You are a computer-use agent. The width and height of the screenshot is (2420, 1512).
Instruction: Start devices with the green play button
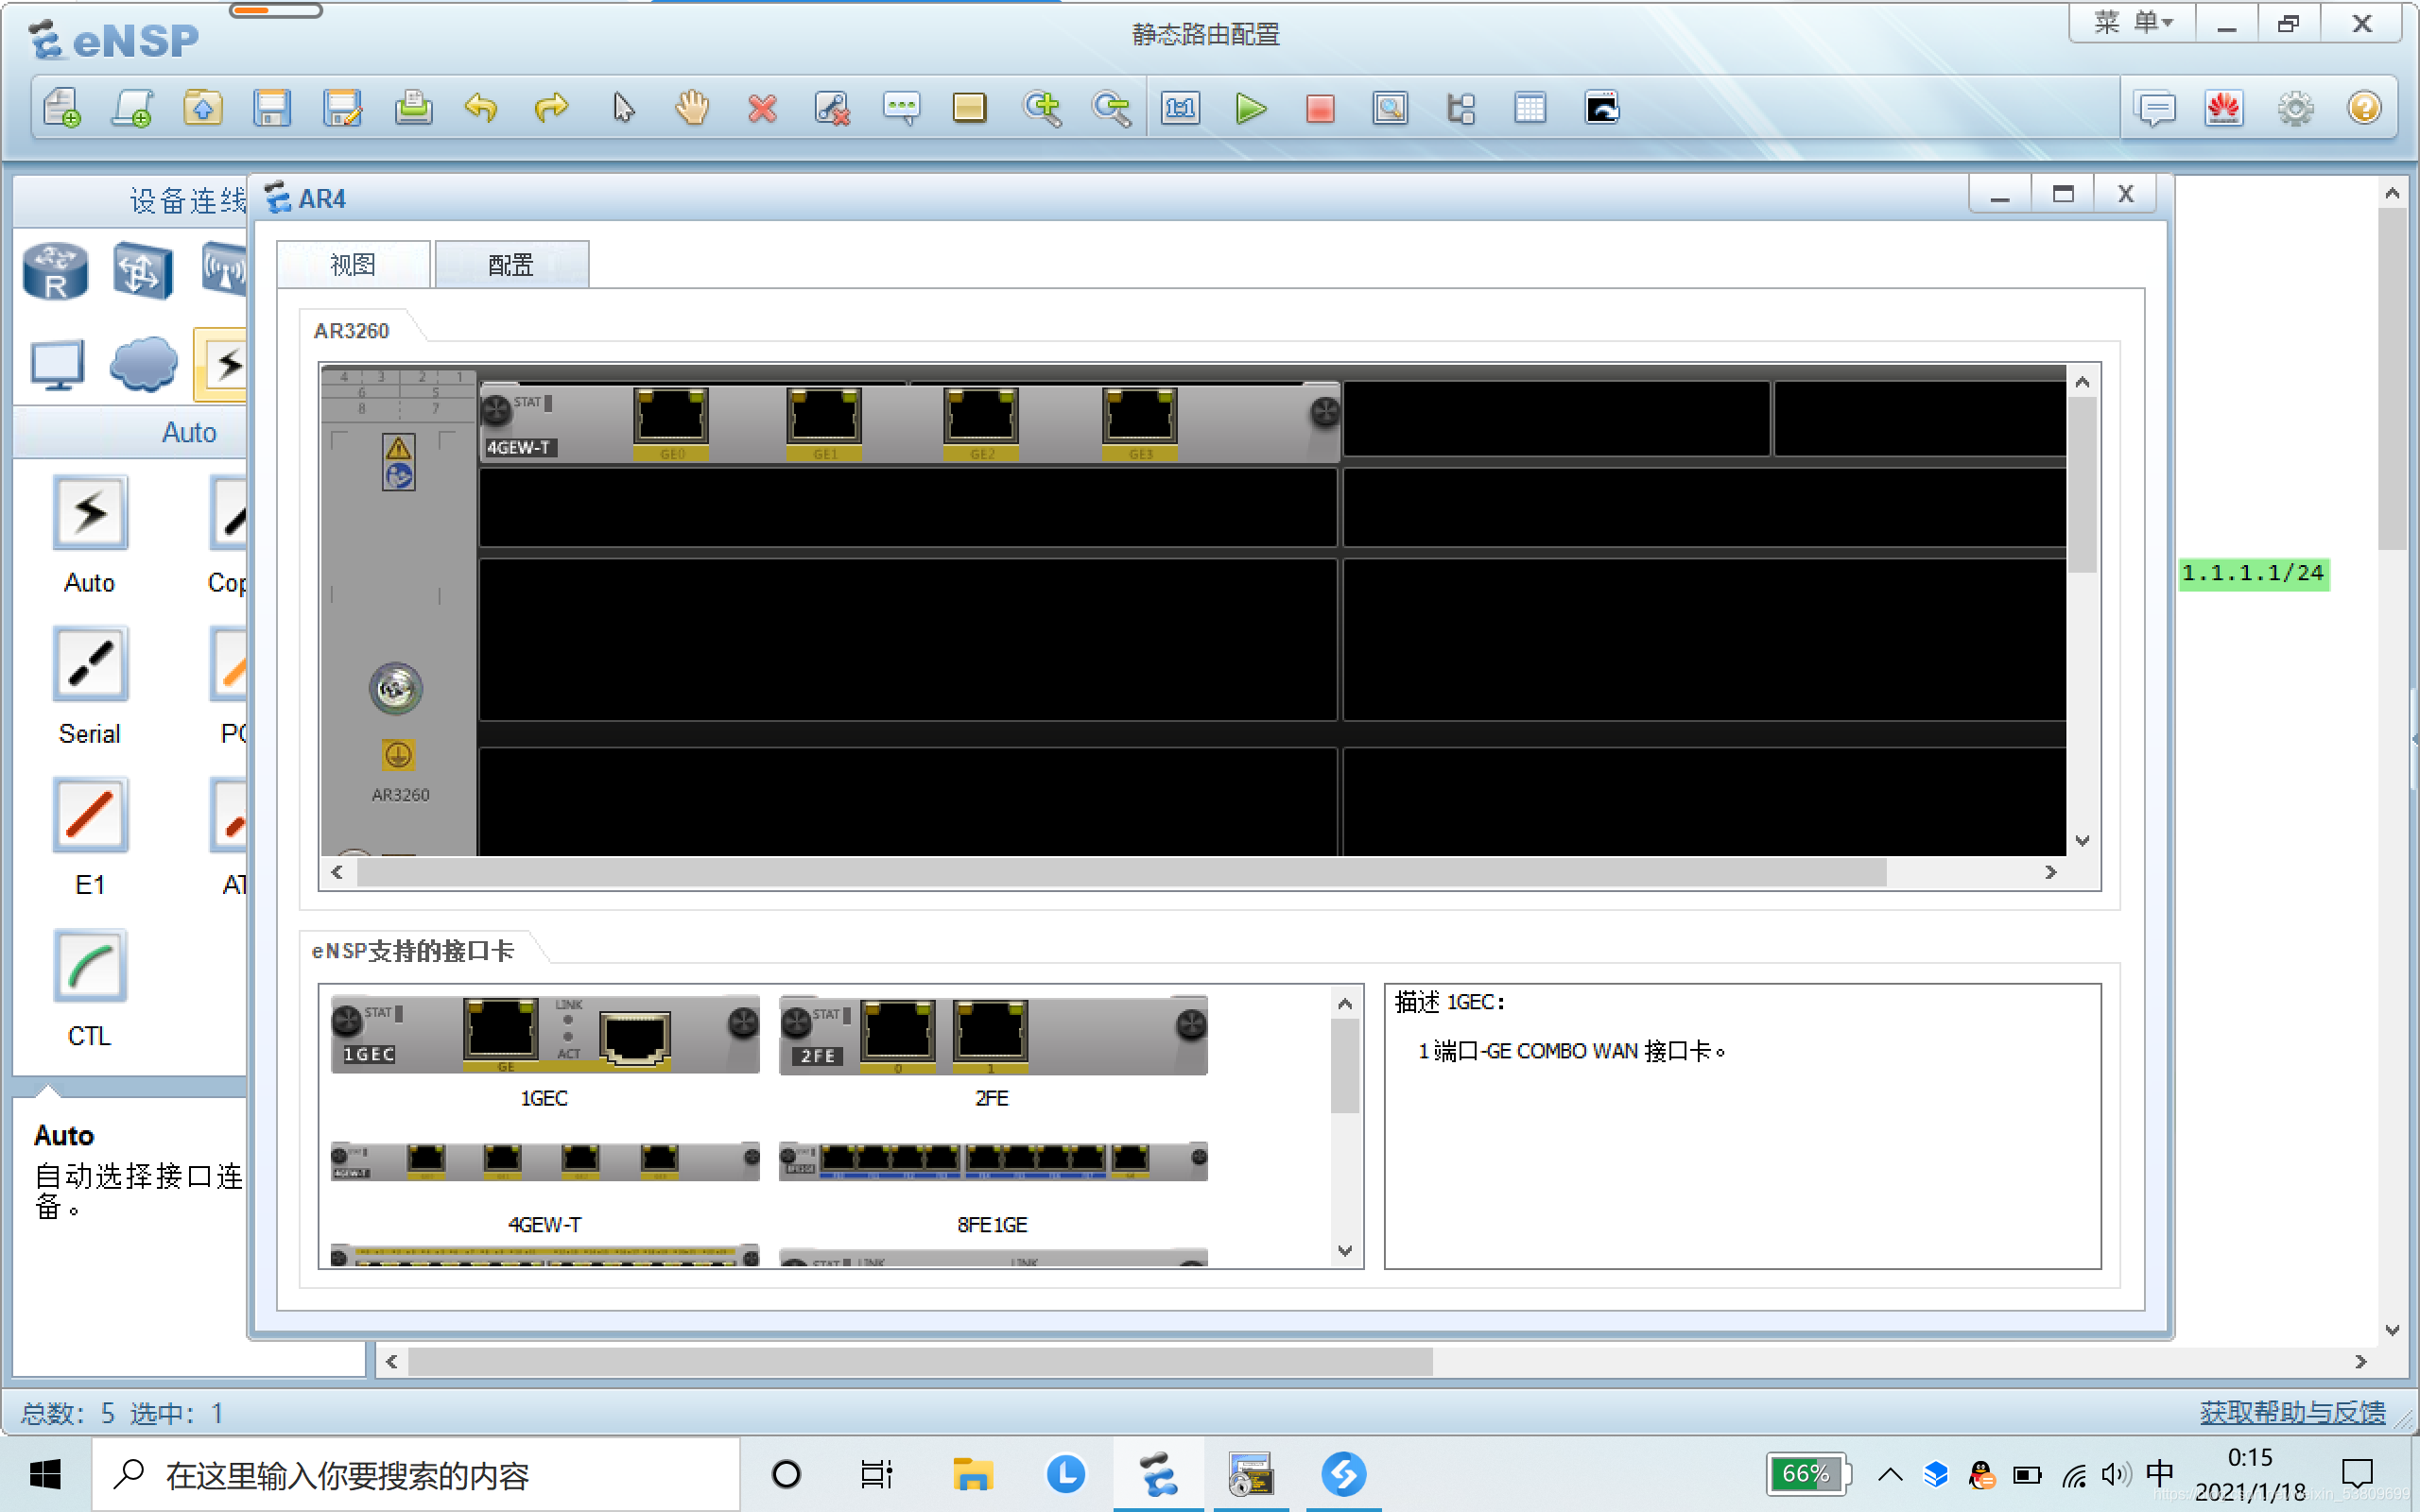click(1250, 108)
